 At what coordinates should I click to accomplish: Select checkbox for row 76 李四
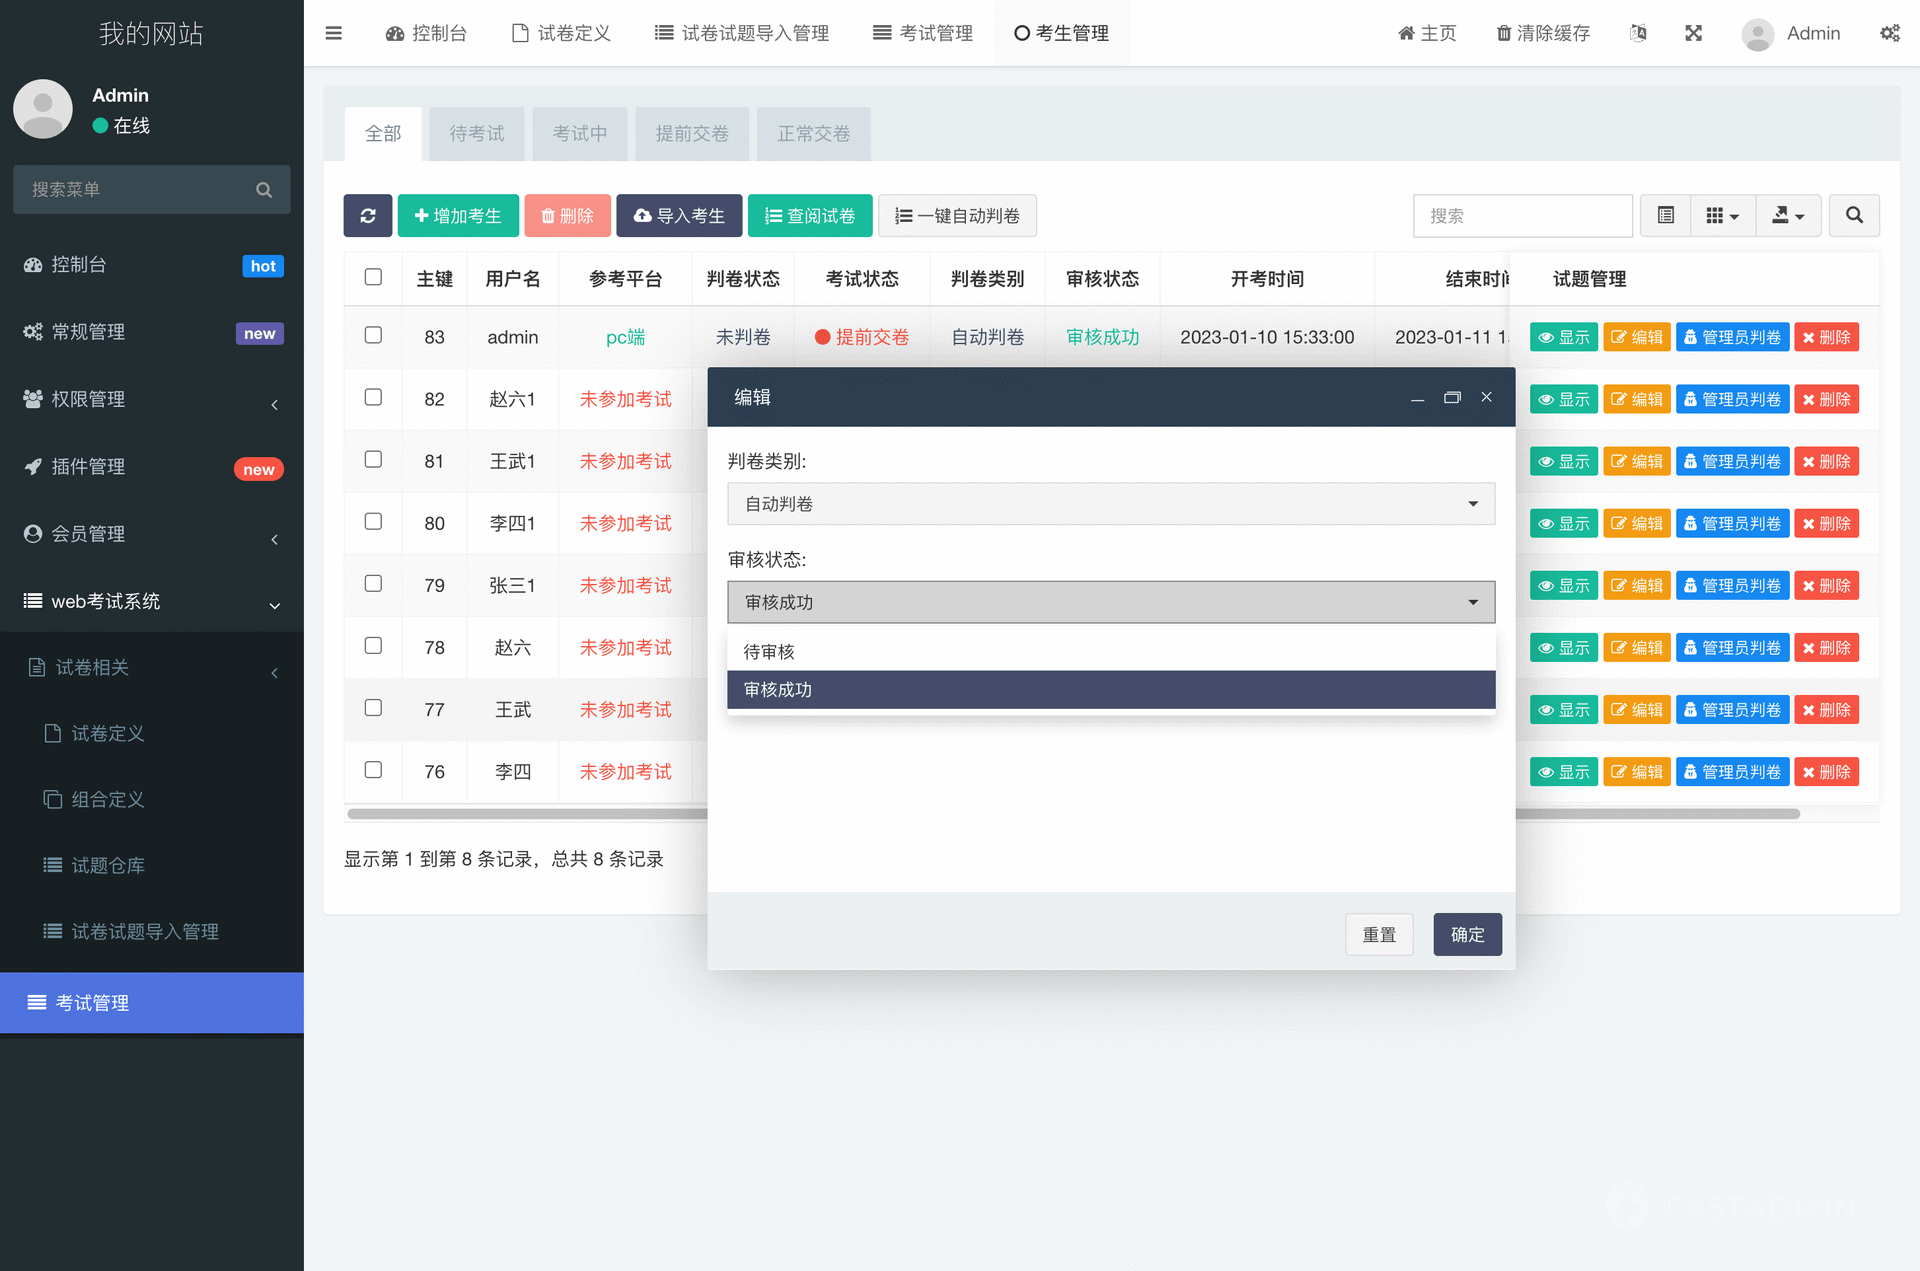(373, 770)
